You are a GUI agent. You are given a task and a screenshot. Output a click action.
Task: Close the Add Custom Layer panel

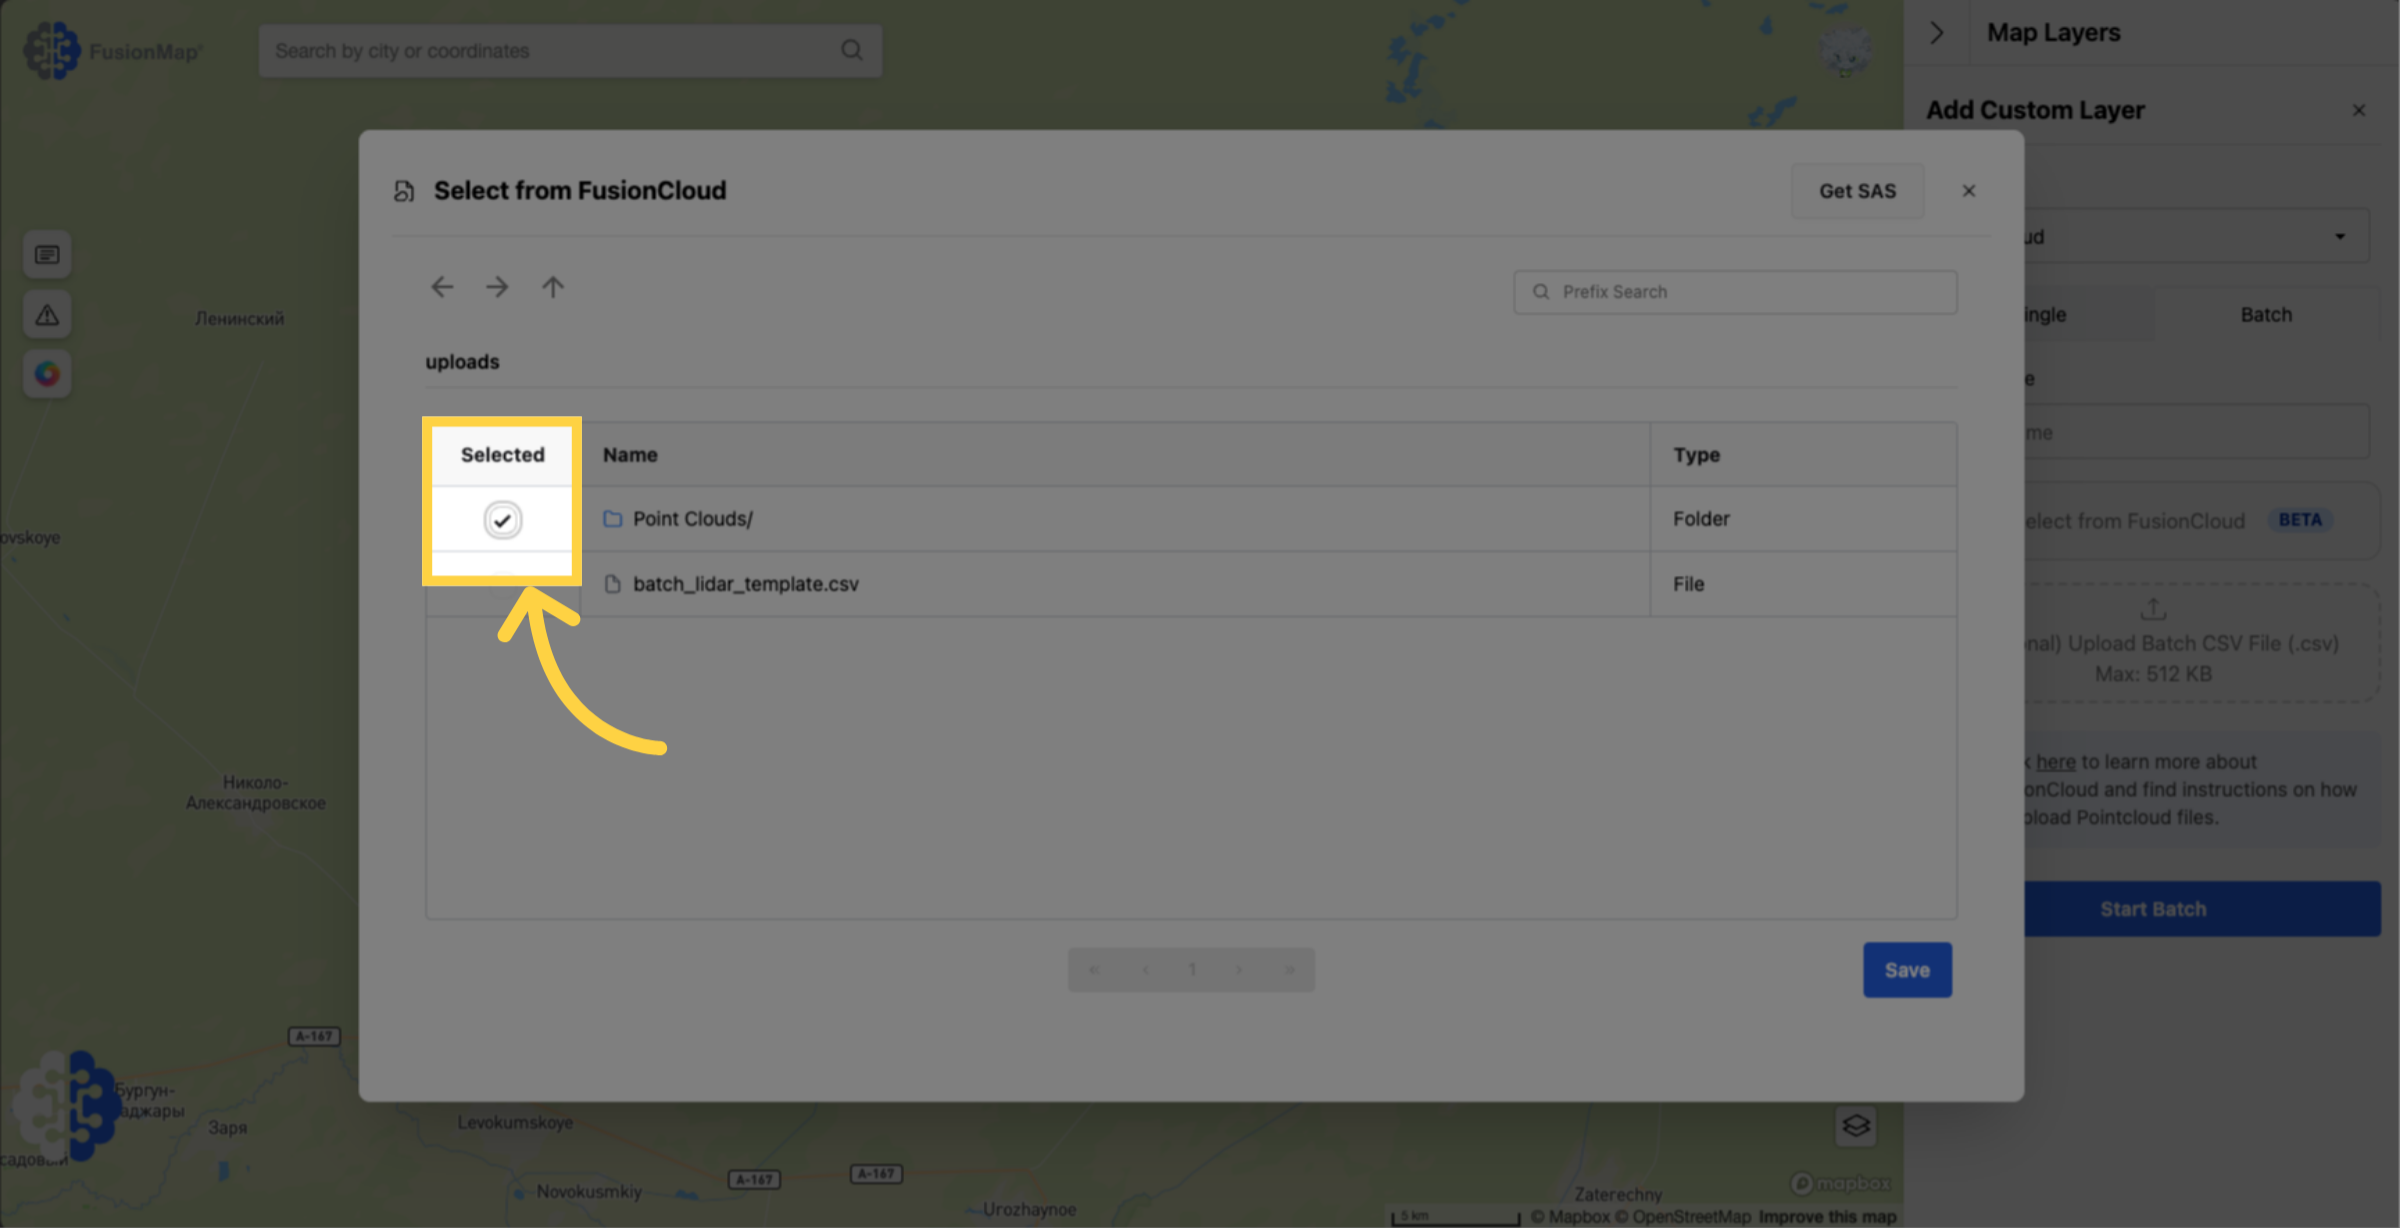[x=2359, y=110]
